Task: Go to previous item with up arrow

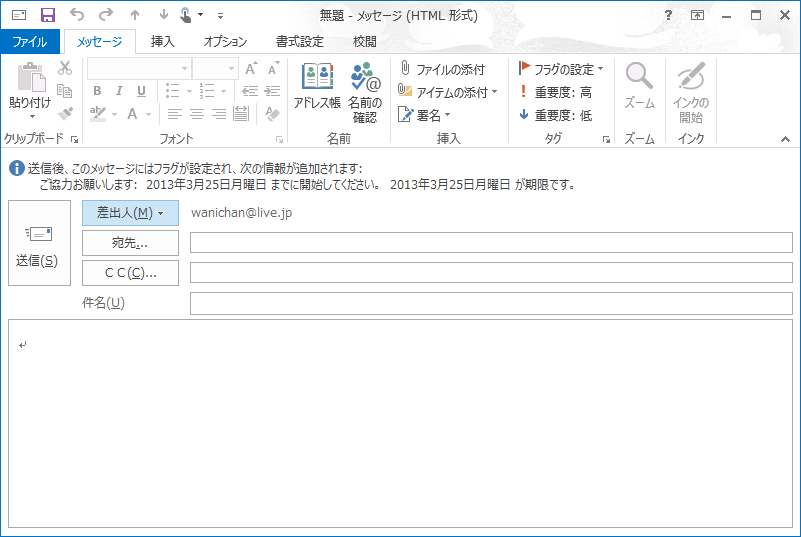Action: coord(135,15)
